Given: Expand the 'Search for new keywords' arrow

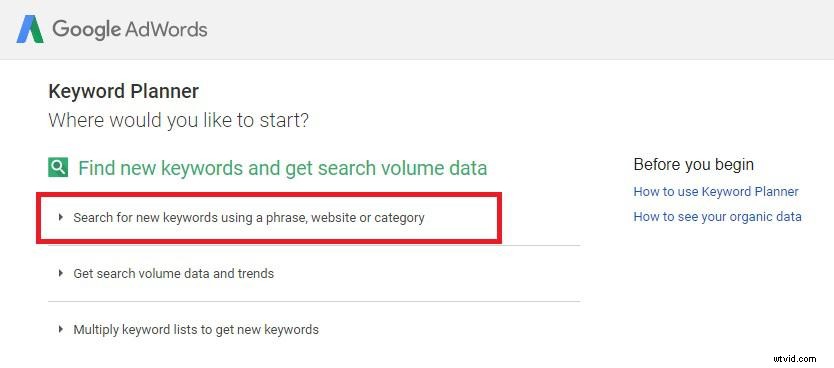Looking at the screenshot, I should click(x=61, y=217).
